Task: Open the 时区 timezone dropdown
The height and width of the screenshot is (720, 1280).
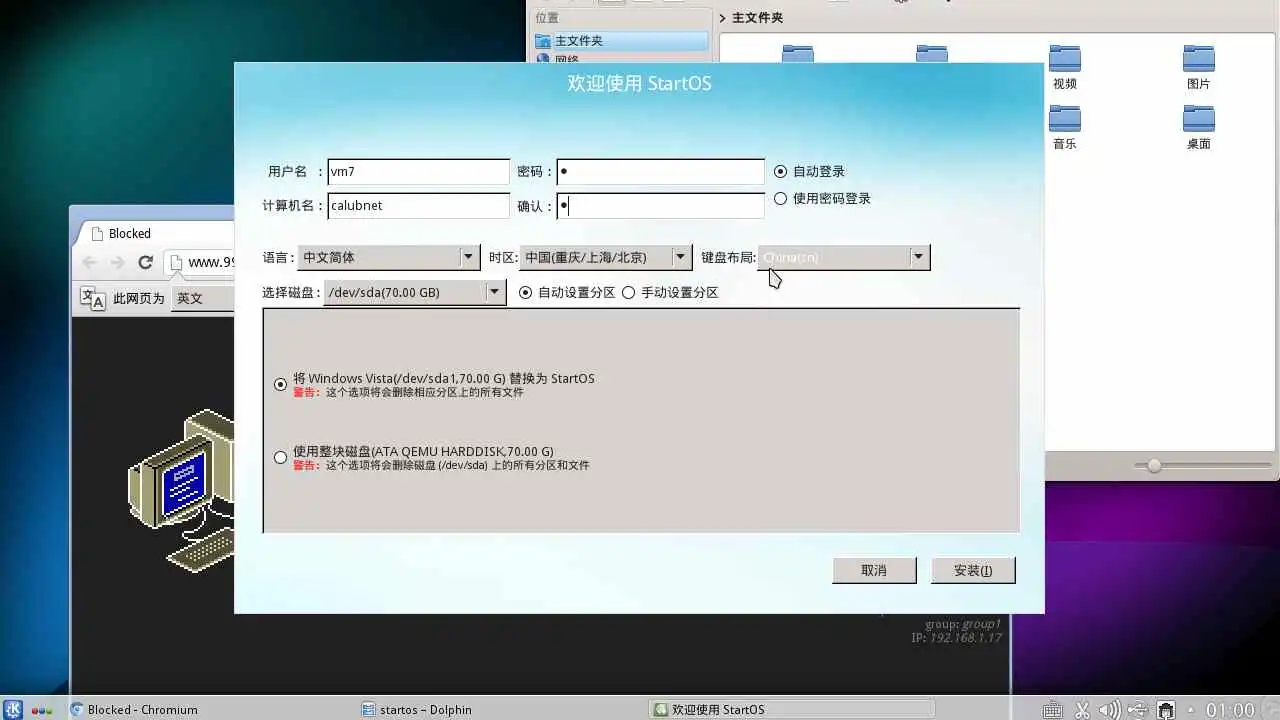Action: [606, 257]
